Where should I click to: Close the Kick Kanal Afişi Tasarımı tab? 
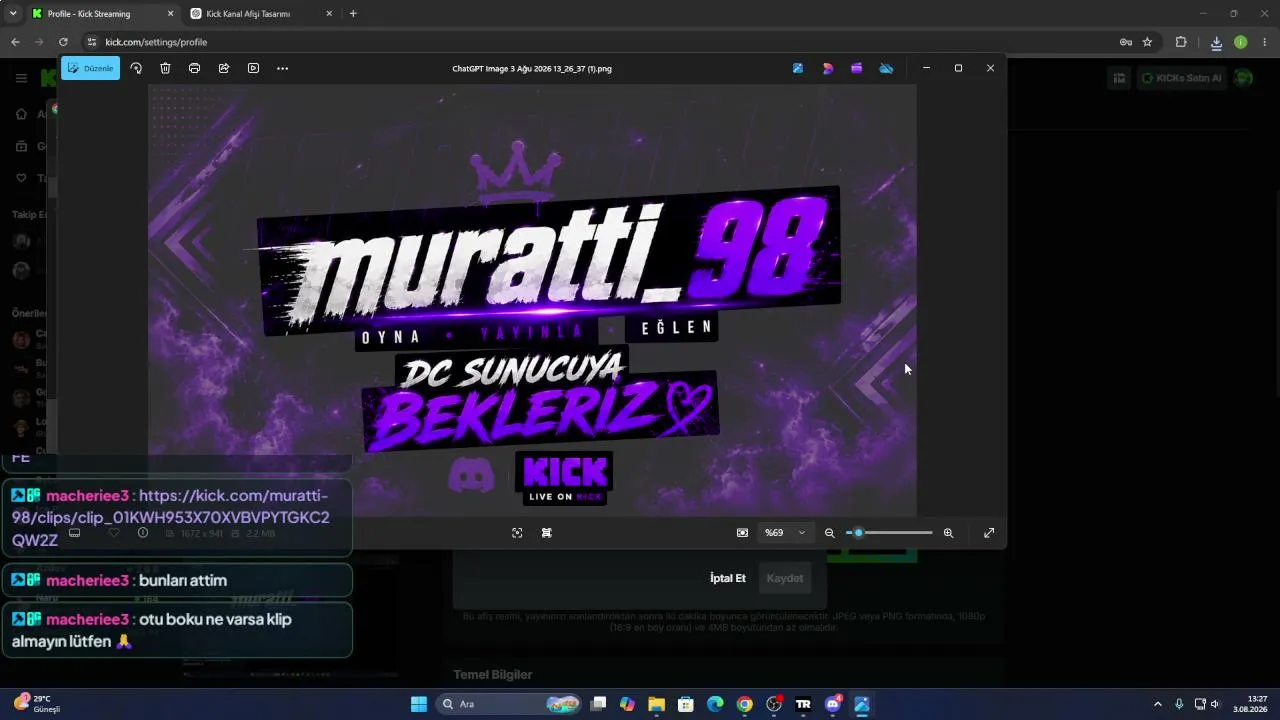point(329,14)
